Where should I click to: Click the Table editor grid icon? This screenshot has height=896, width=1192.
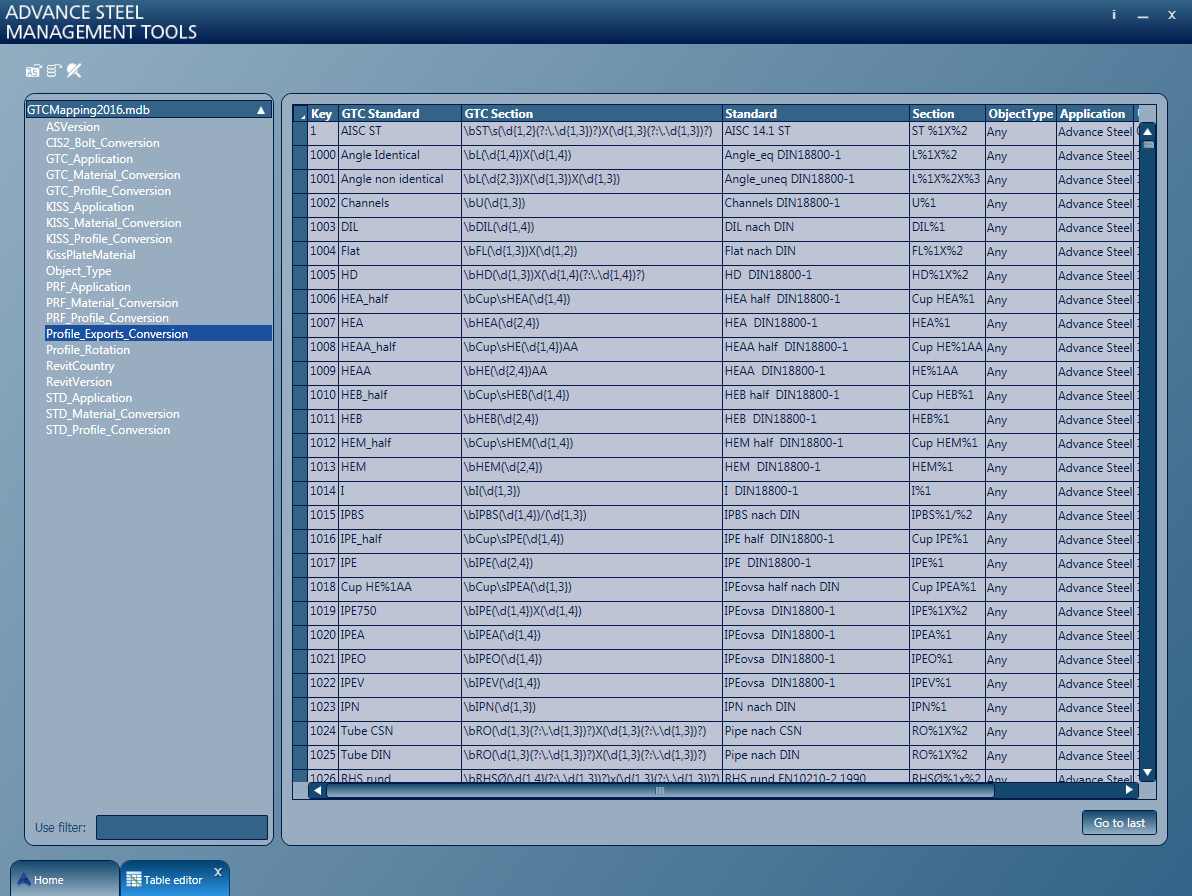point(134,879)
